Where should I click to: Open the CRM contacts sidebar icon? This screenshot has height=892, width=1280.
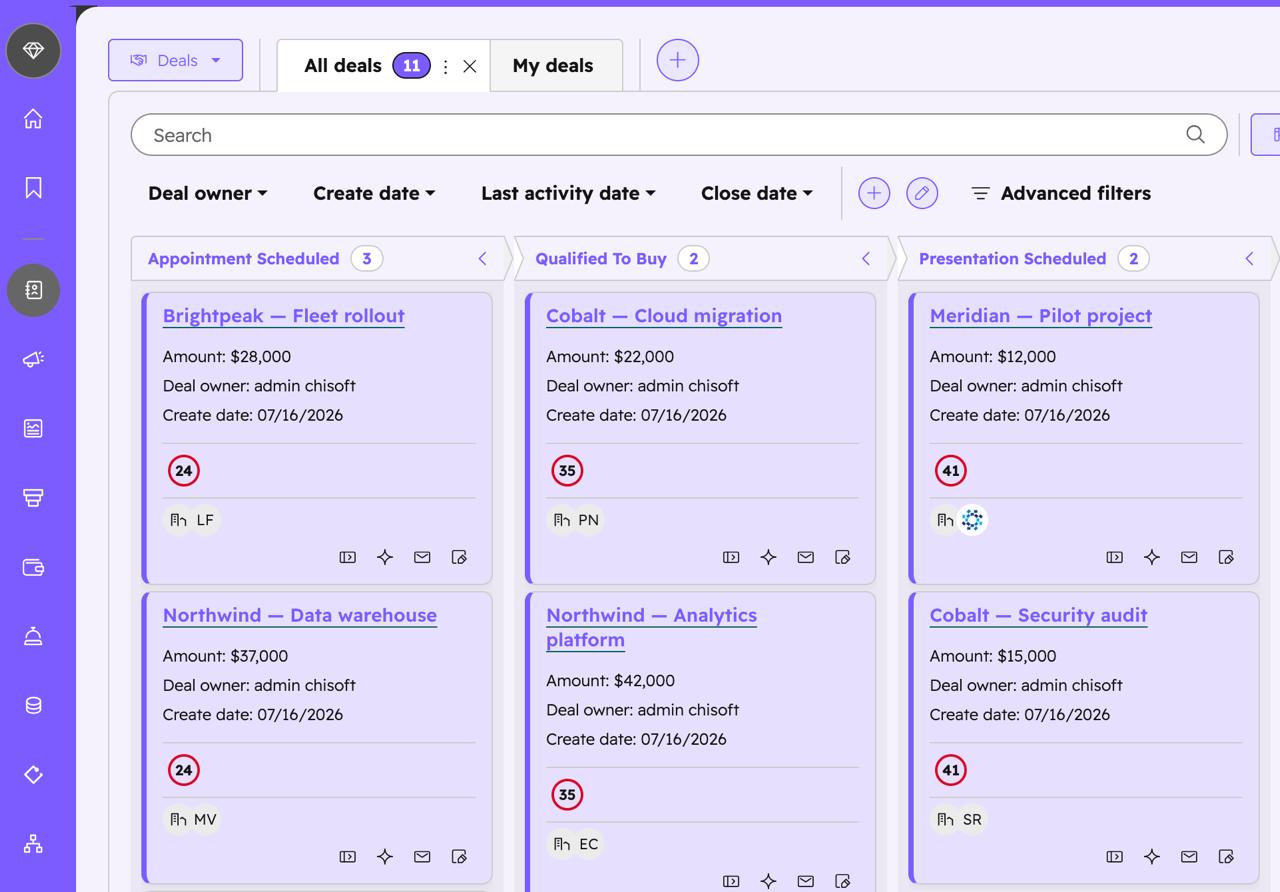[x=33, y=290]
